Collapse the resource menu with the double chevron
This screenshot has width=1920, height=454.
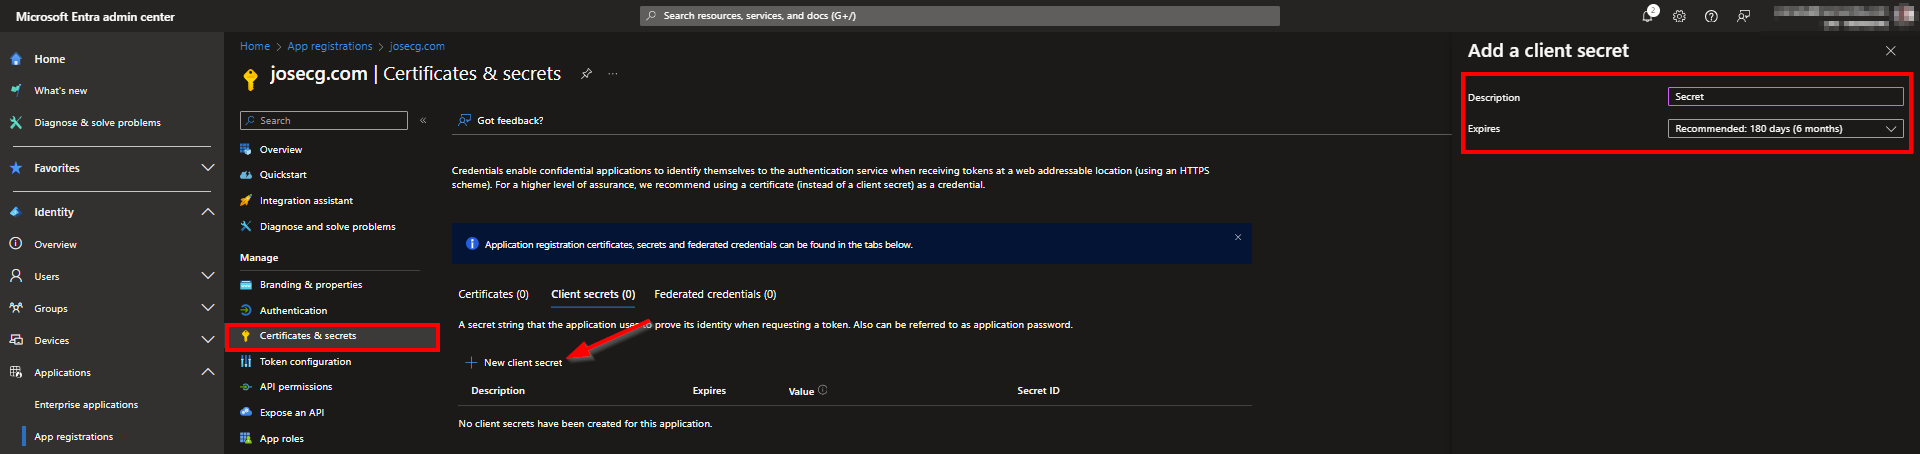(x=423, y=121)
